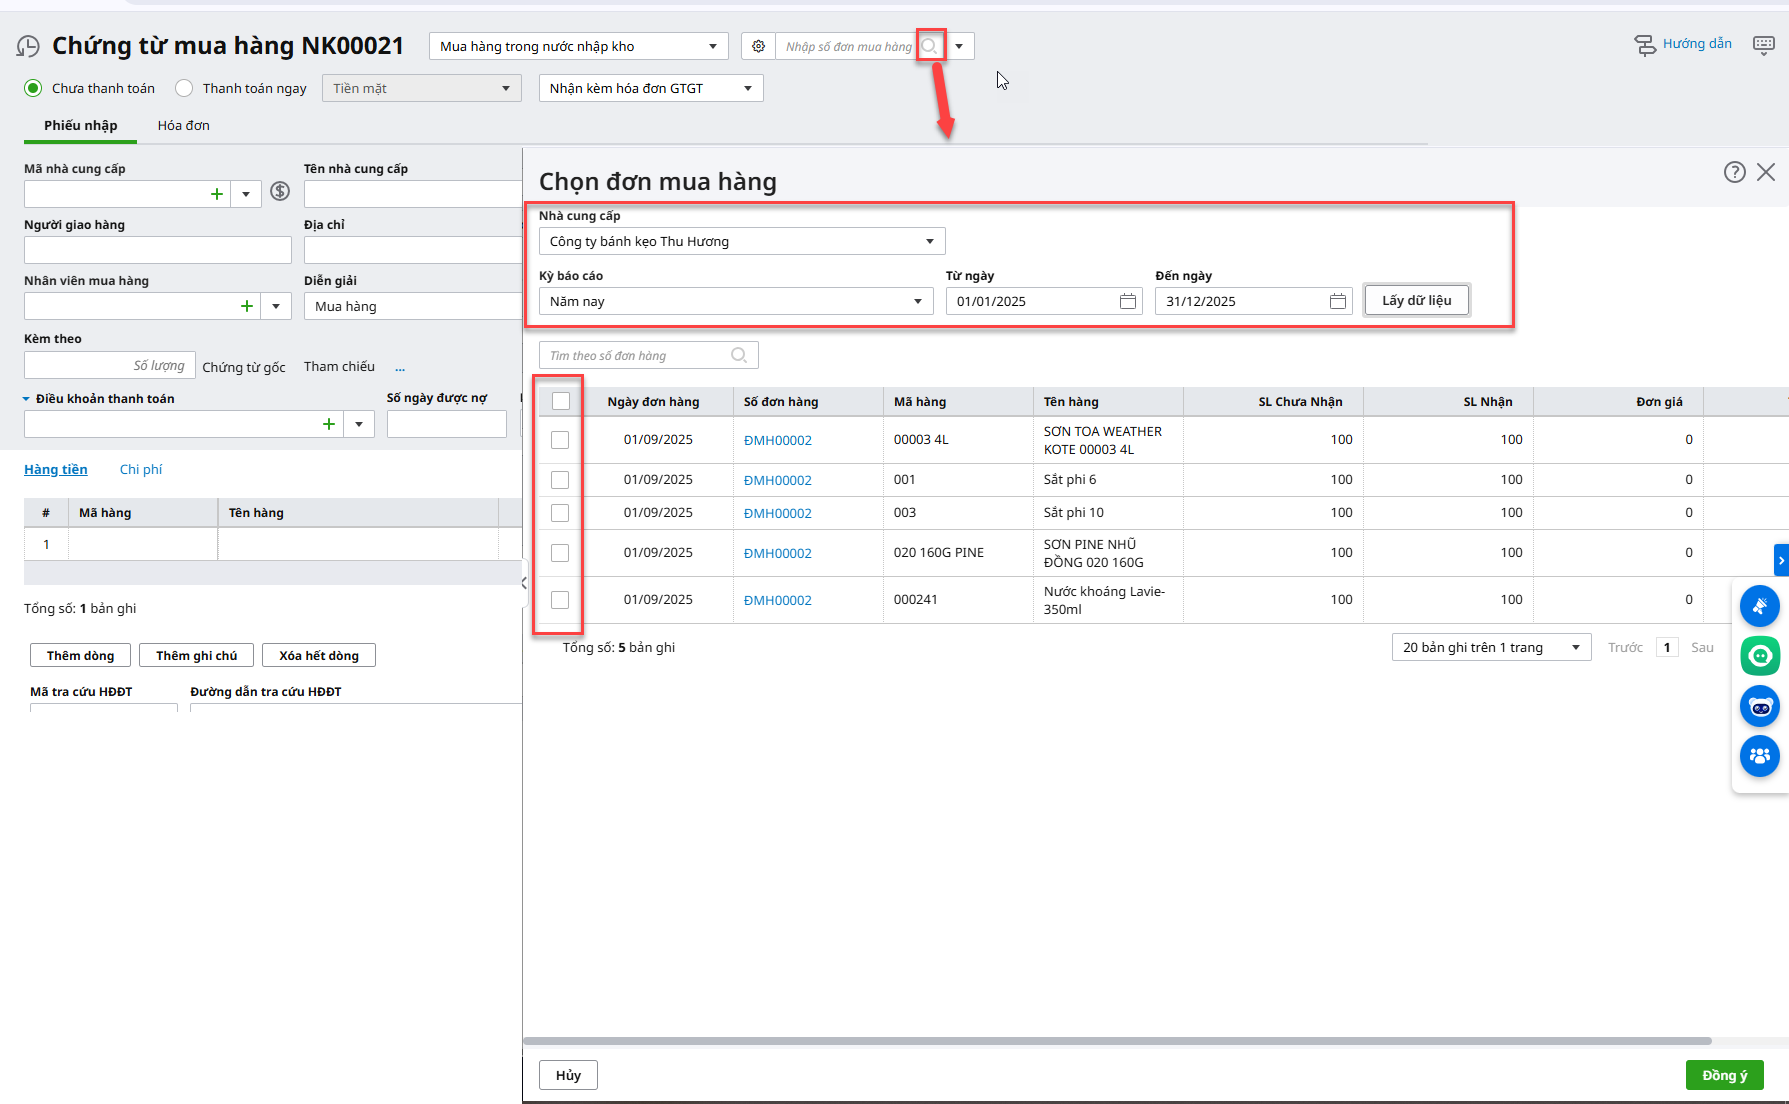Image resolution: width=1789 pixels, height=1104 pixels.
Task: Click the horizontal scrollbar at dialog bottom
Action: point(1116,1041)
